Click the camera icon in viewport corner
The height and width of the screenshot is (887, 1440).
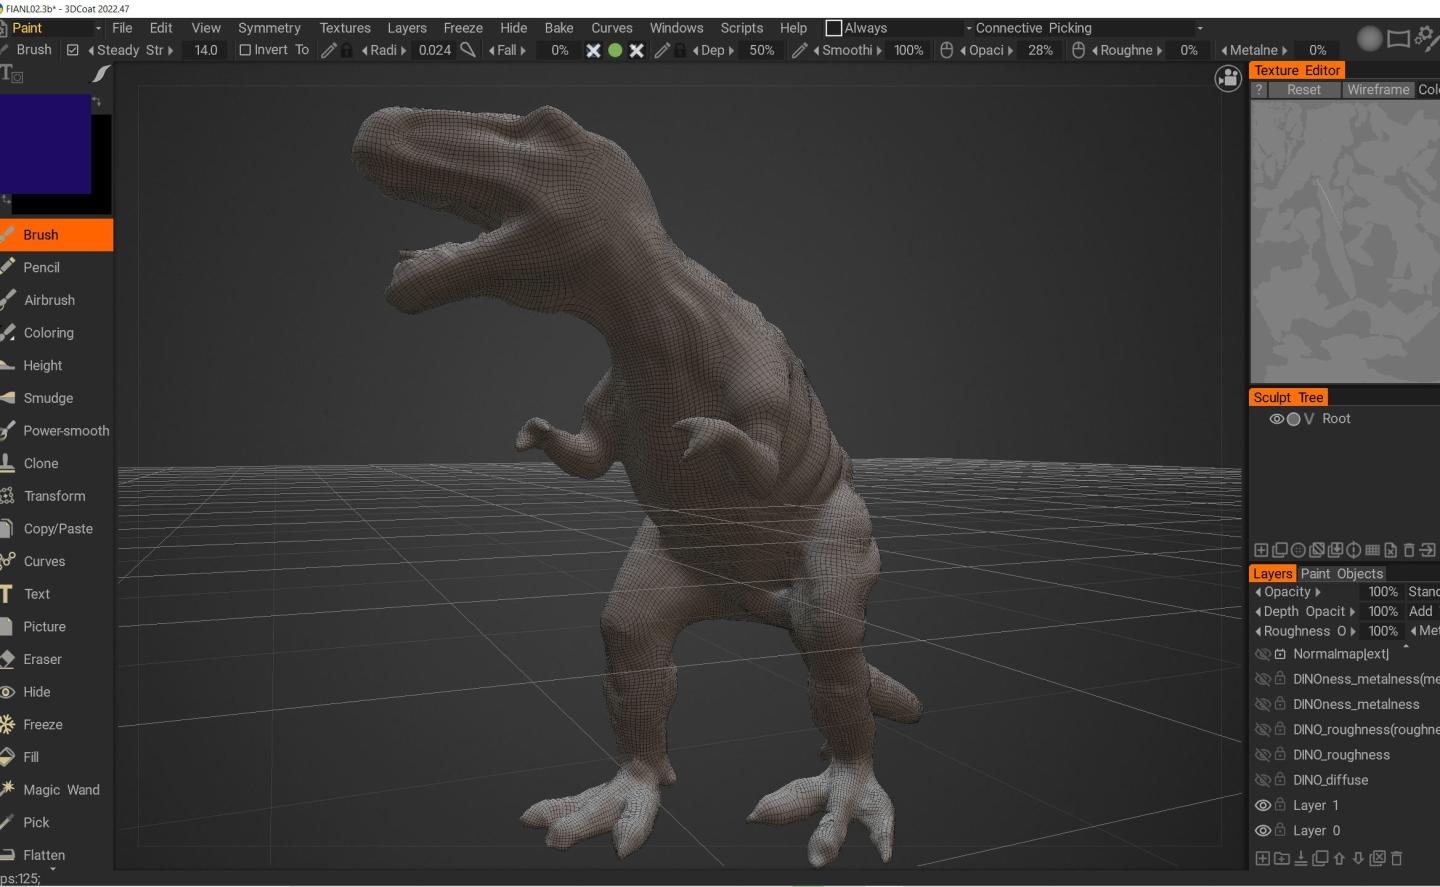[x=1228, y=78]
